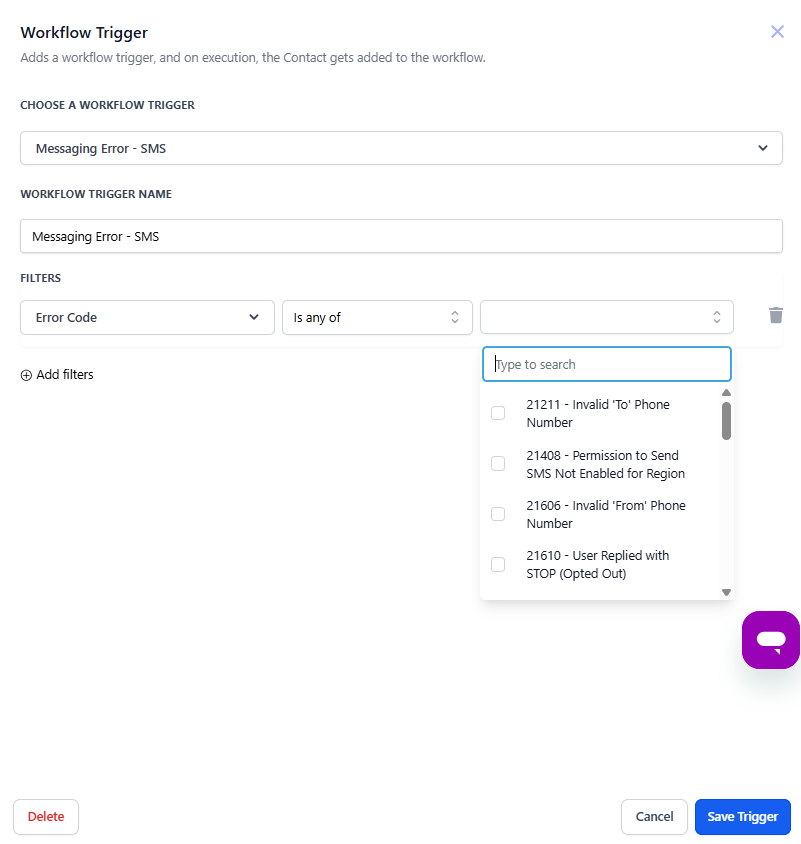Screen dimensions: 801x844
Task: Click the Cancel button
Action: click(x=654, y=816)
